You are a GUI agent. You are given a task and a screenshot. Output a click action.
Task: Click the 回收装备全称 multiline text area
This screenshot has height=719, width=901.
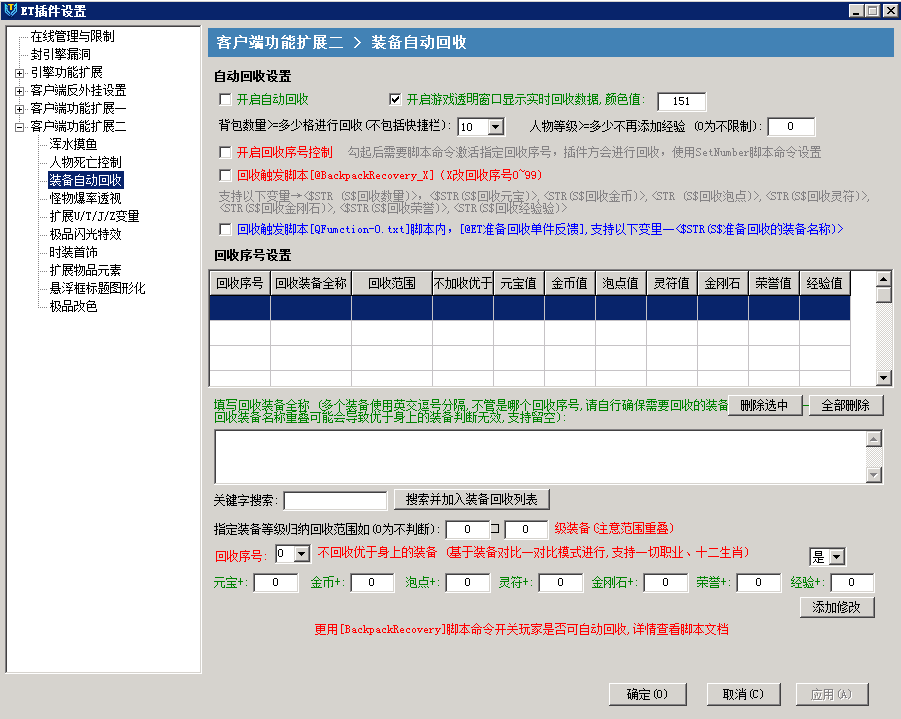[540, 457]
